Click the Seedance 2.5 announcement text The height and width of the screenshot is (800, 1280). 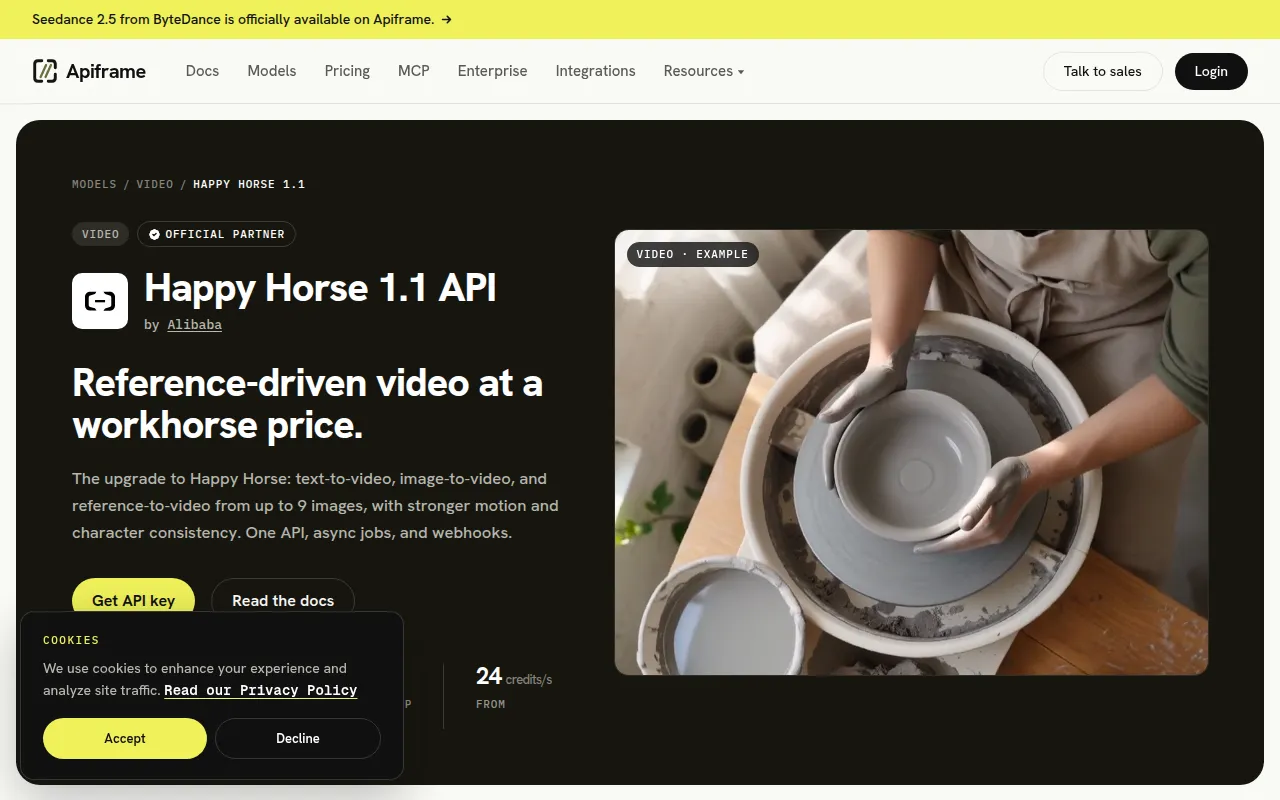tap(233, 19)
